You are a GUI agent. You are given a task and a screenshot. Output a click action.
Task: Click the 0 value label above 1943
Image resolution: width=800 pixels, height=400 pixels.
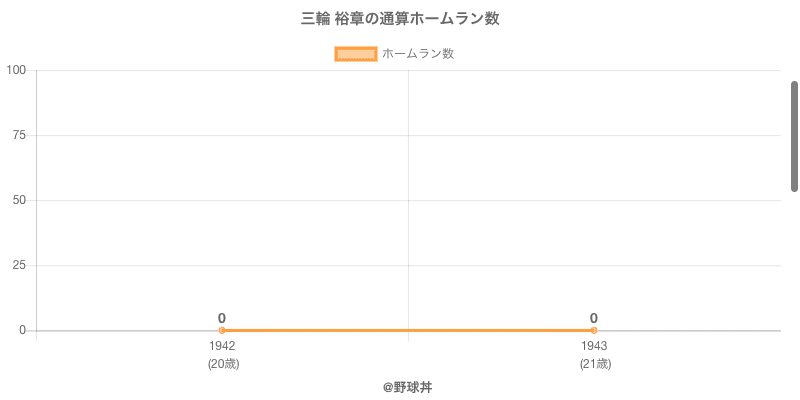[594, 318]
